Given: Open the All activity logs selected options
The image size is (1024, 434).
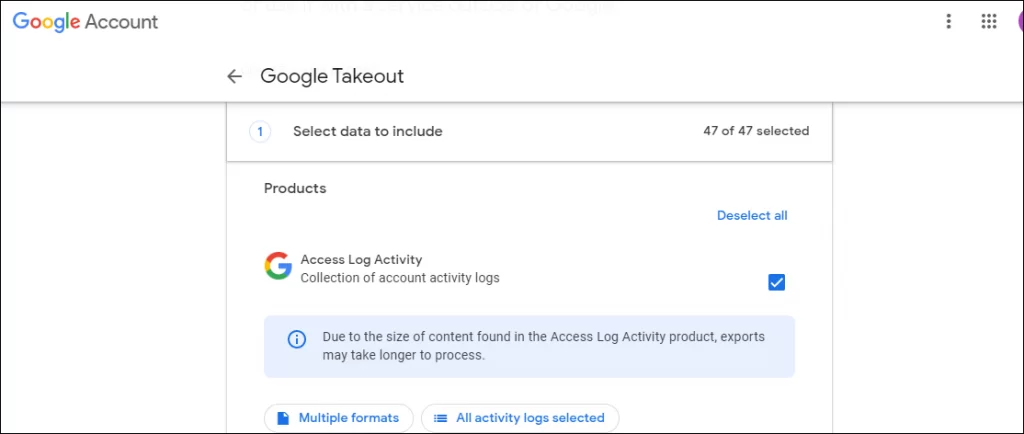Looking at the screenshot, I should coord(520,418).
